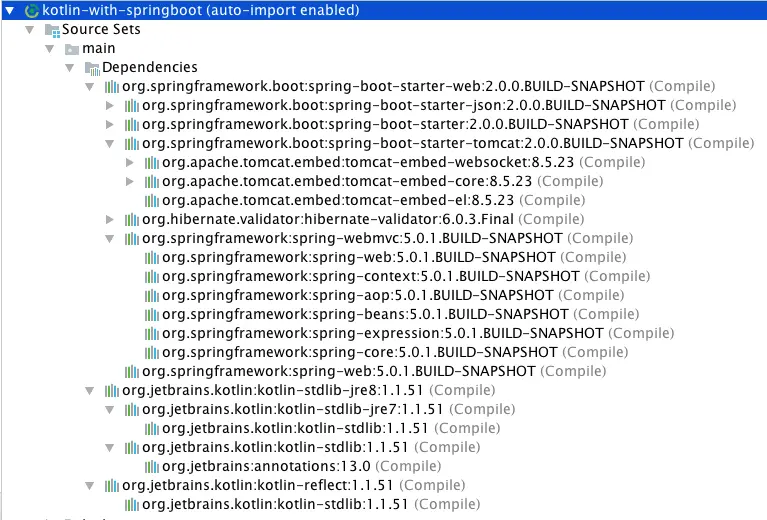Image resolution: width=767 pixels, height=520 pixels.
Task: Collapse the Source Sets node
Action: pyautogui.click(x=29, y=30)
